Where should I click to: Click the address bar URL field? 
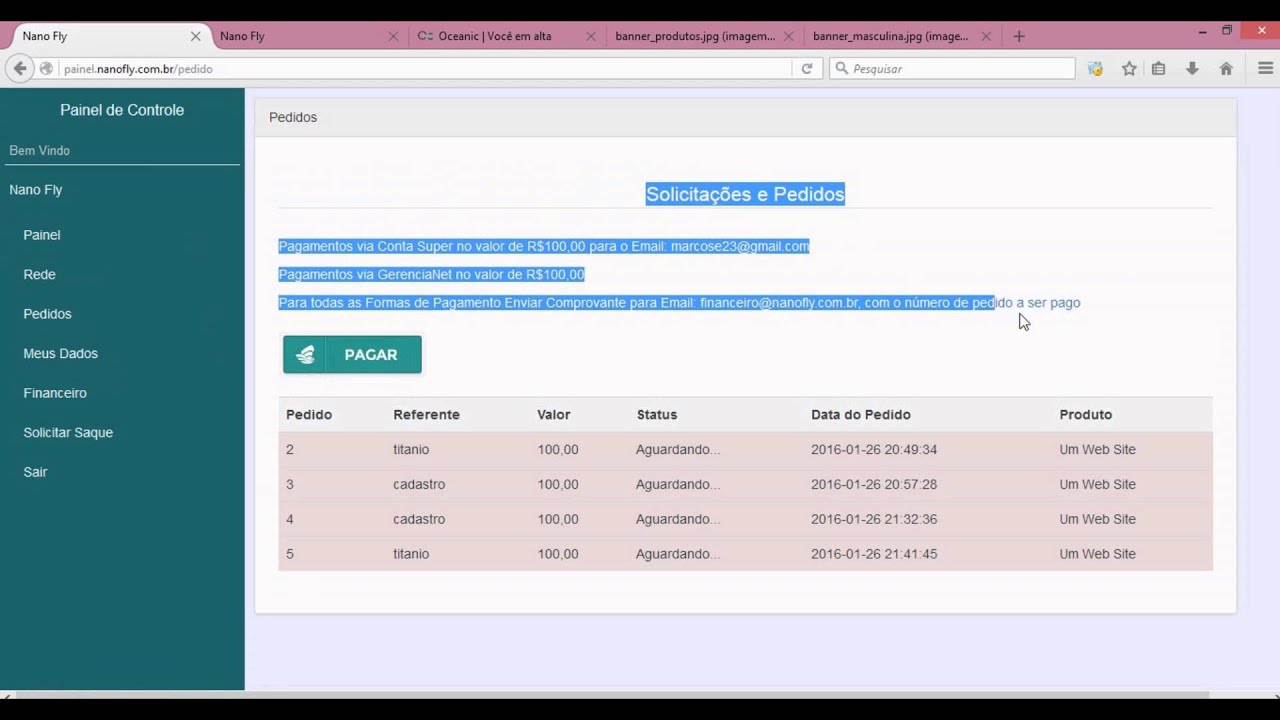click(420, 69)
